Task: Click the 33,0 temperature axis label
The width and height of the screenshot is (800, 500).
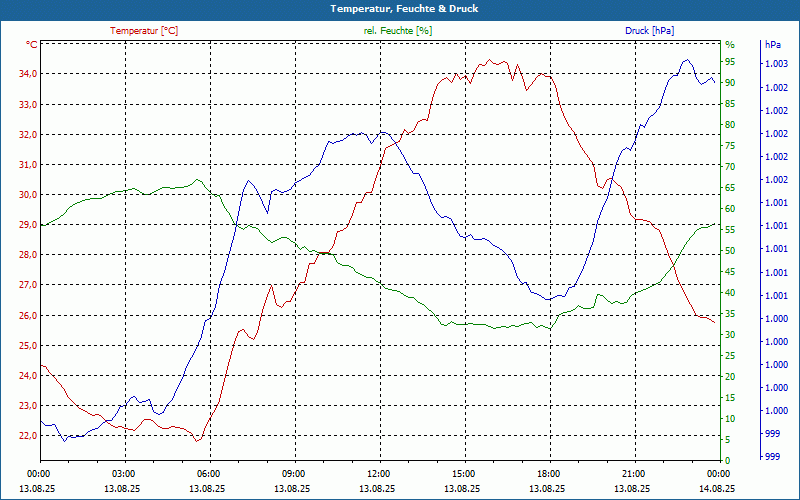Action: coord(29,105)
